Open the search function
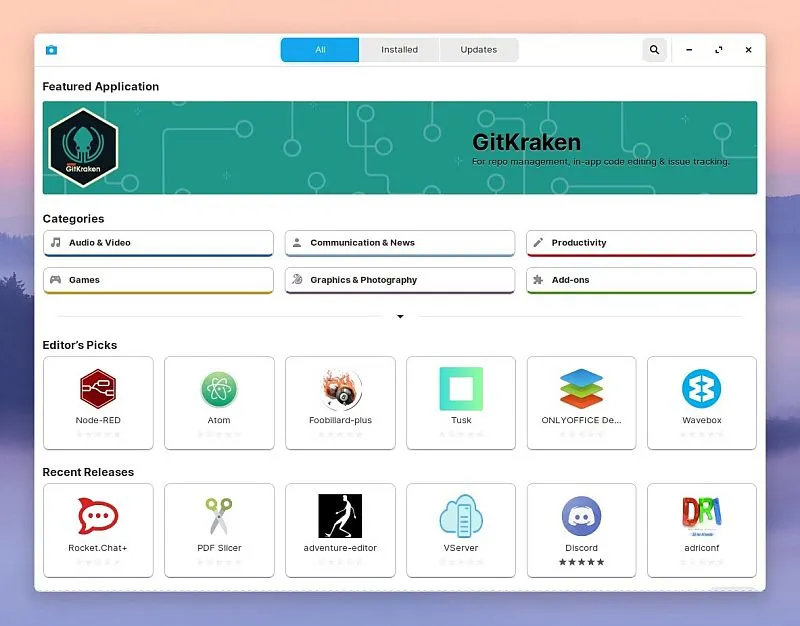The image size is (800, 626). (x=655, y=49)
